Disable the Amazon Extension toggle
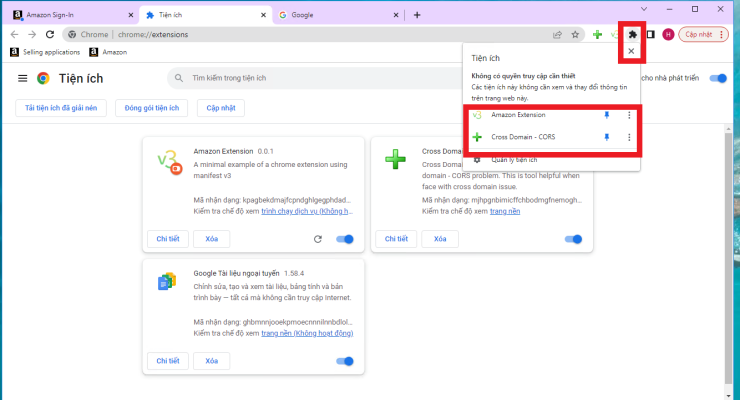The width and height of the screenshot is (740, 400). (x=346, y=239)
